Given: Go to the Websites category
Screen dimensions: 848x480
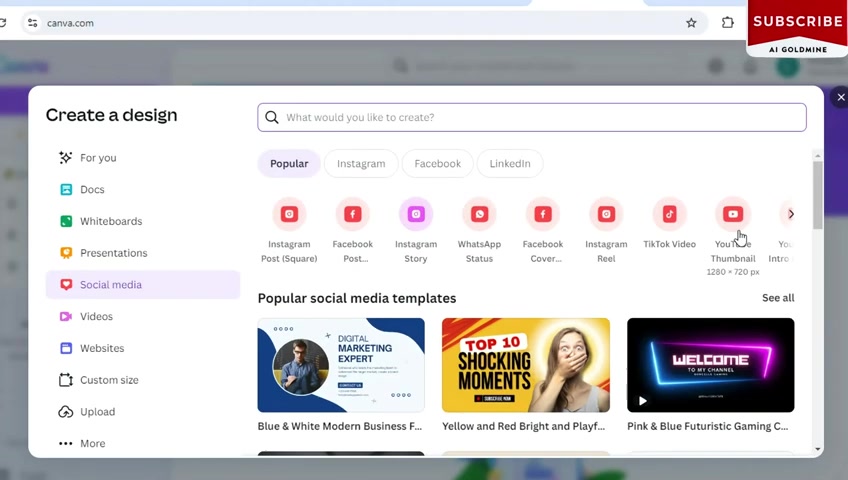Looking at the screenshot, I should coord(143,348).
